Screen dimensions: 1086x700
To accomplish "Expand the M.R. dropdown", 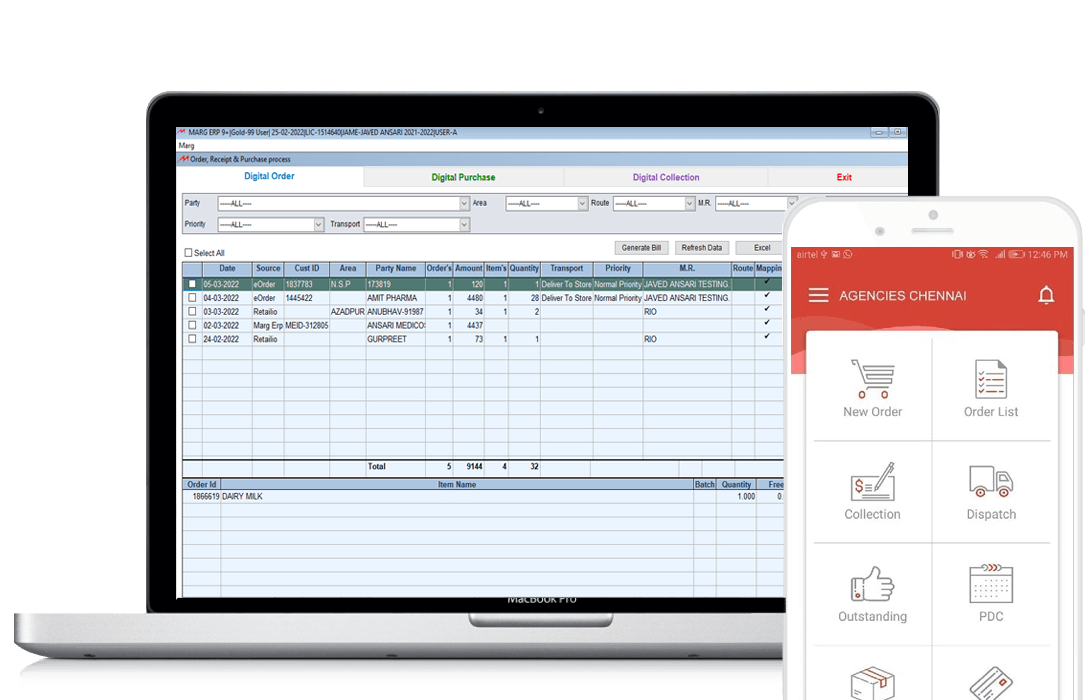I will (791, 204).
